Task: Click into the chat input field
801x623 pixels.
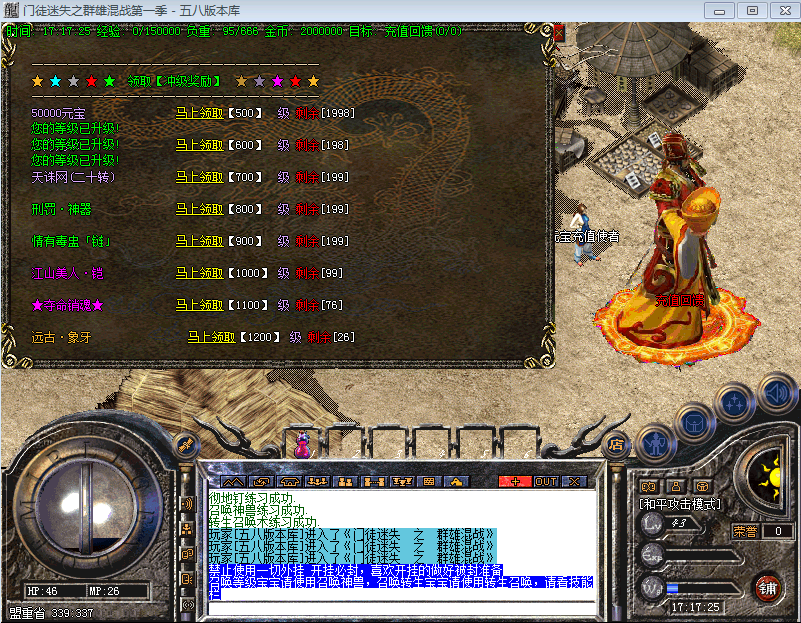Action: point(402,608)
